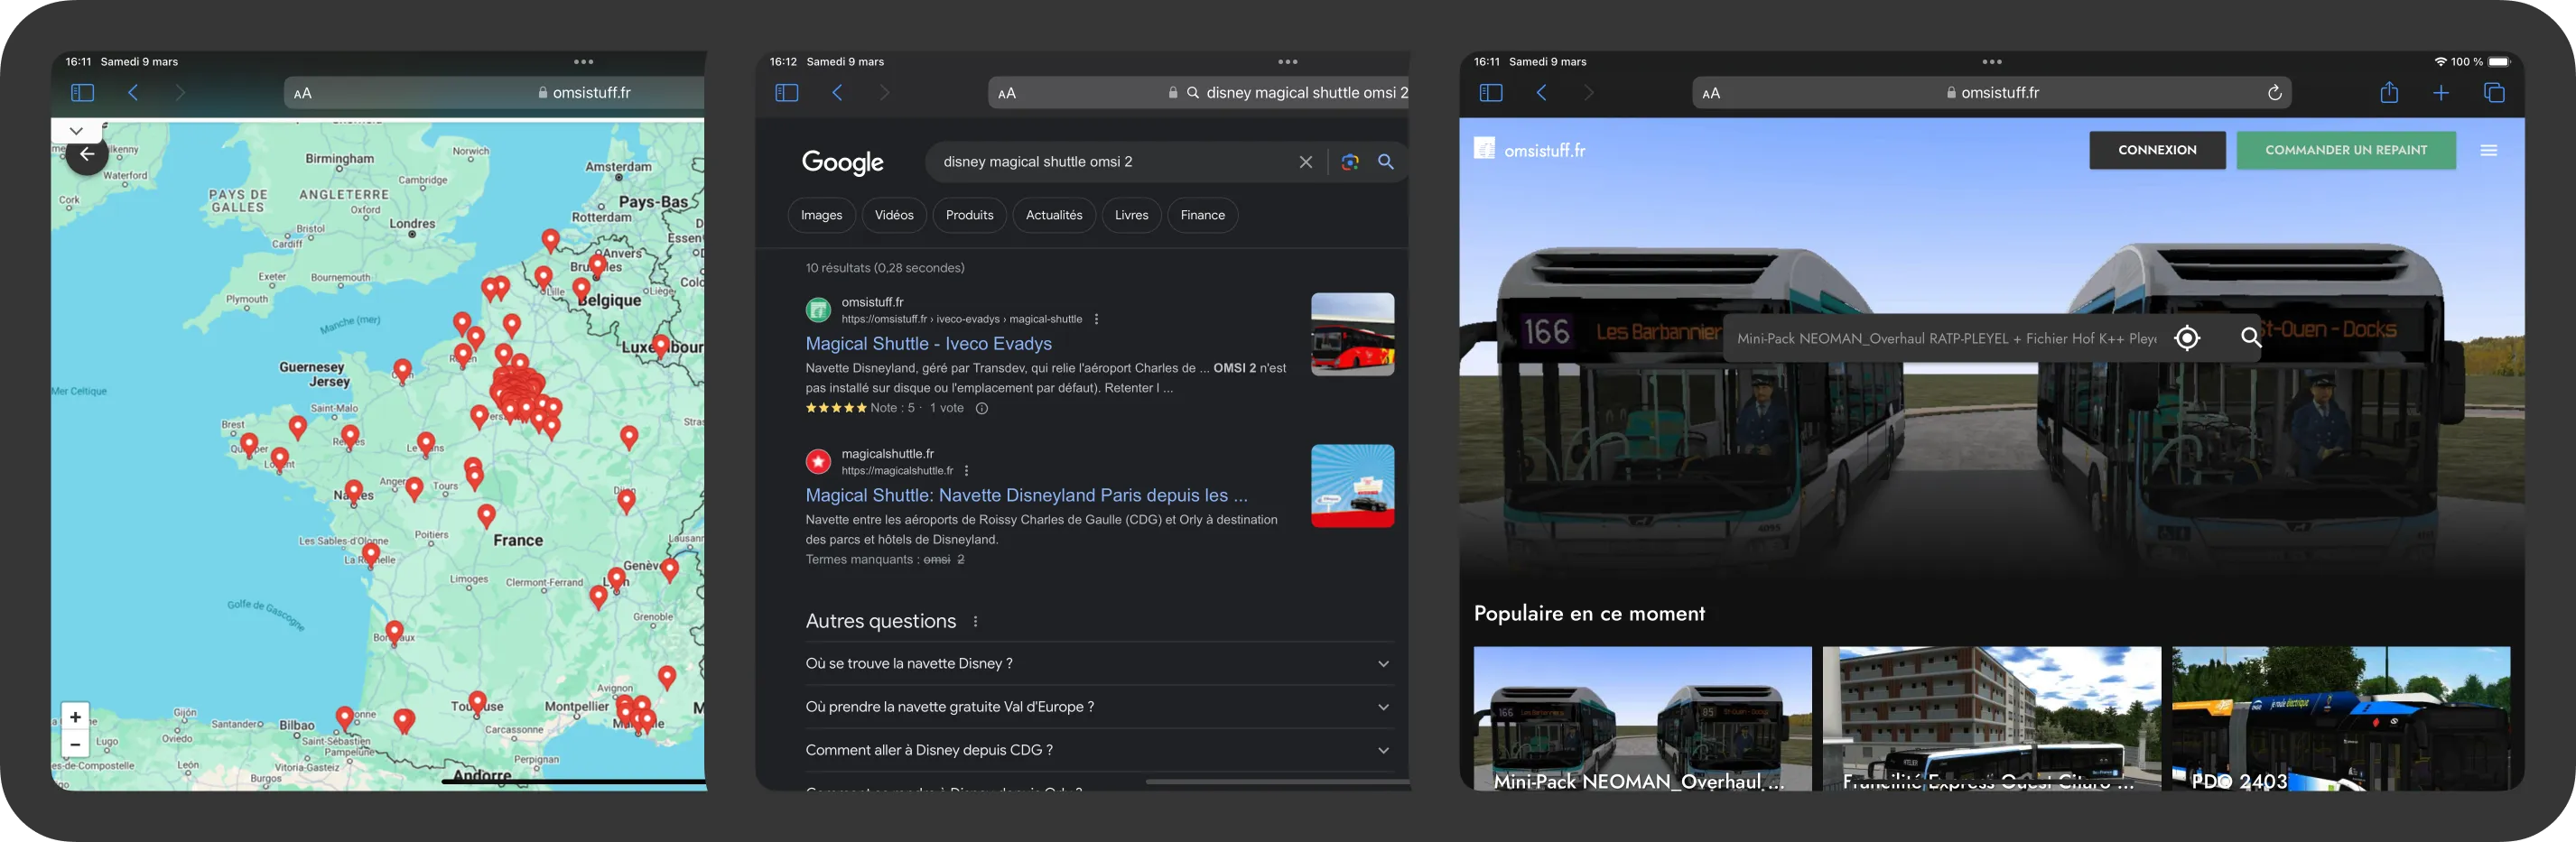Clear the Google search query with X
Image resolution: width=2576 pixels, height=842 pixels.
coord(1305,162)
